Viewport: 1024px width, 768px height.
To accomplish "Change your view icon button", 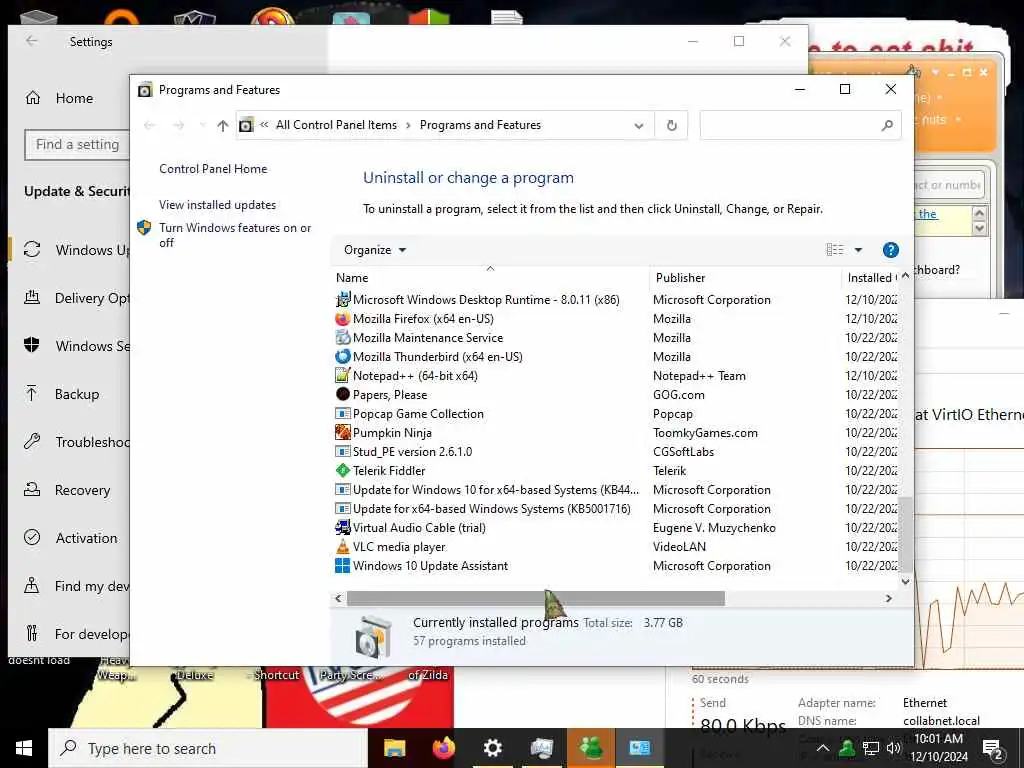I will pyautogui.click(x=835, y=250).
